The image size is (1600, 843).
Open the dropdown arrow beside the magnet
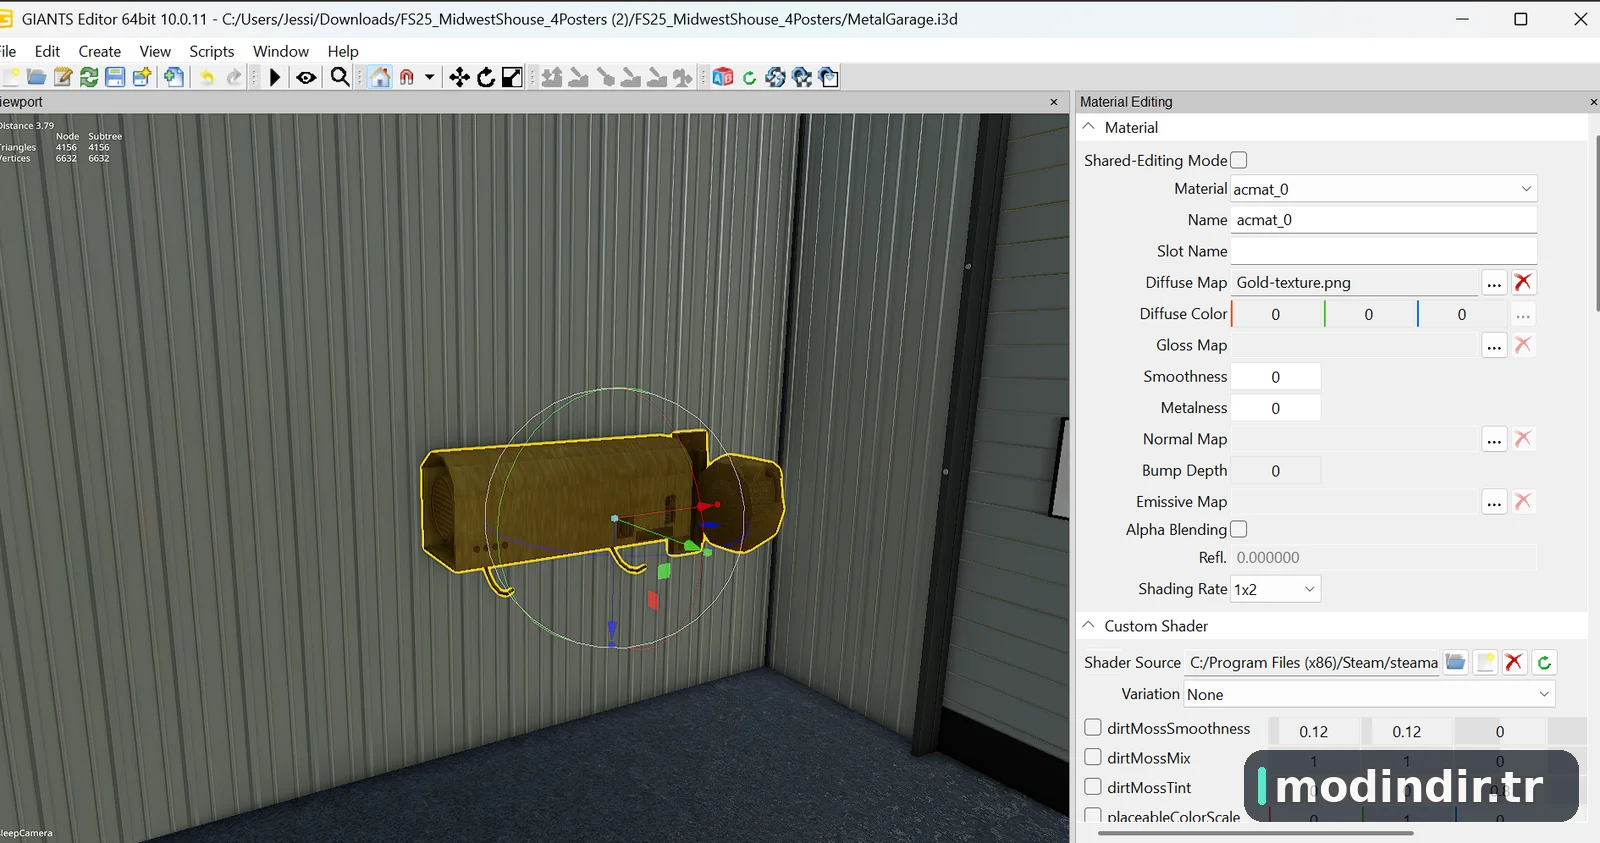click(430, 77)
